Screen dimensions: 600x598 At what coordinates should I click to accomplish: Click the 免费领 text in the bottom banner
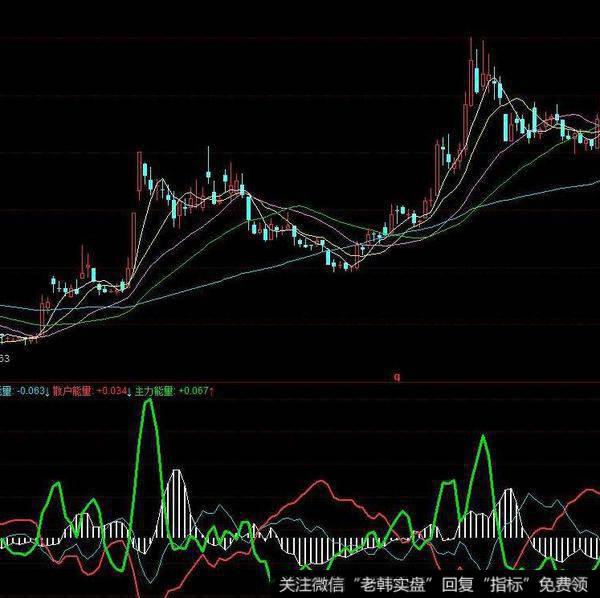click(x=564, y=585)
